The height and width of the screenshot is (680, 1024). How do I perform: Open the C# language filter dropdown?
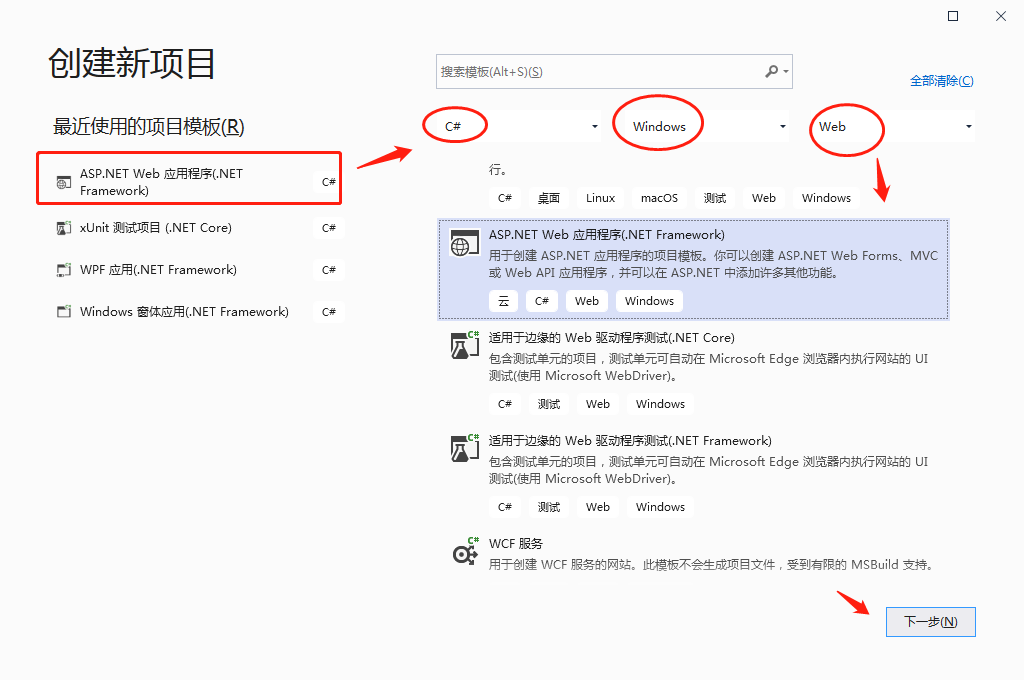tap(520, 126)
